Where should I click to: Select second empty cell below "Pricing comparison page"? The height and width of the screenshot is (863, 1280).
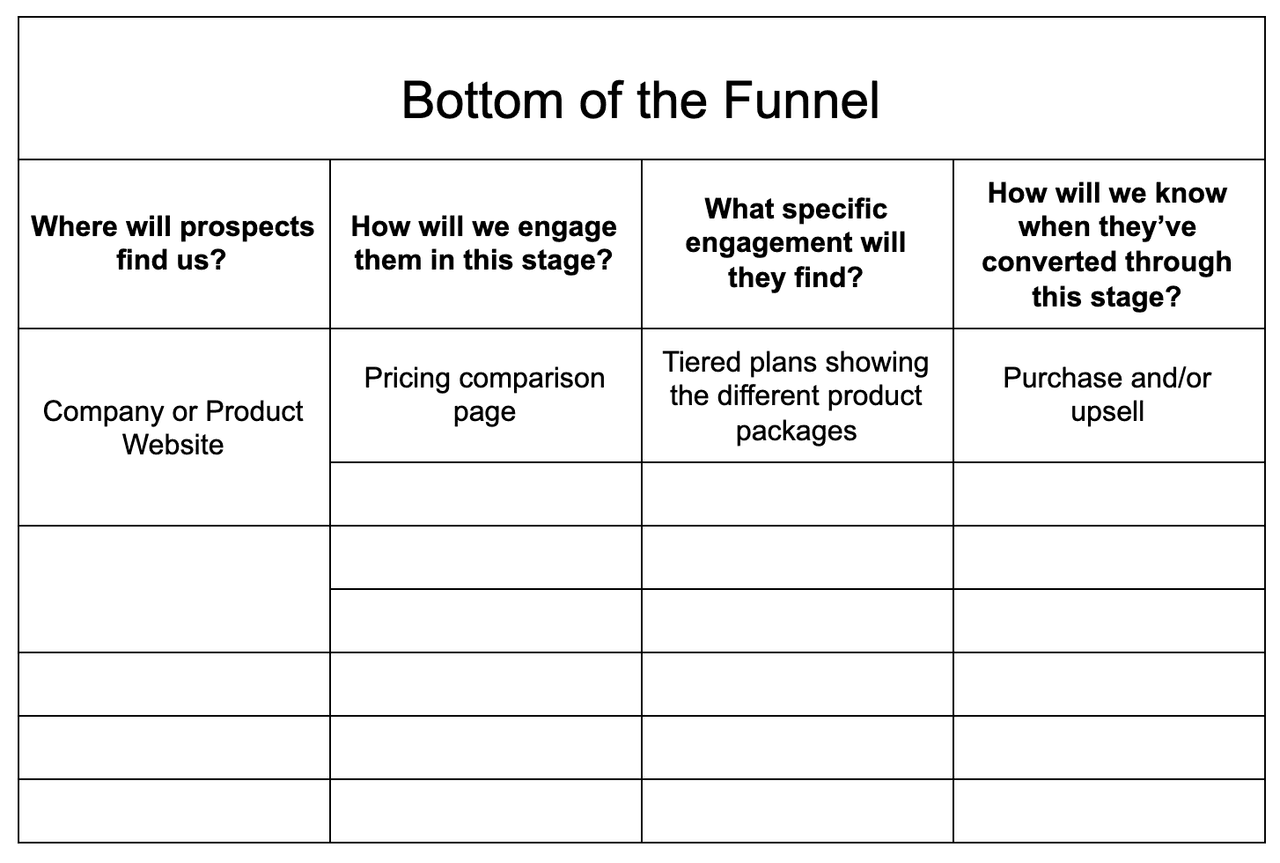(485, 557)
